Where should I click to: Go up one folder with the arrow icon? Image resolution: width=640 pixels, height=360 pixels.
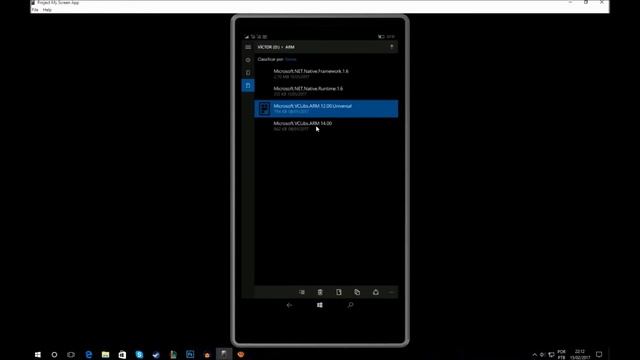pos(391,47)
